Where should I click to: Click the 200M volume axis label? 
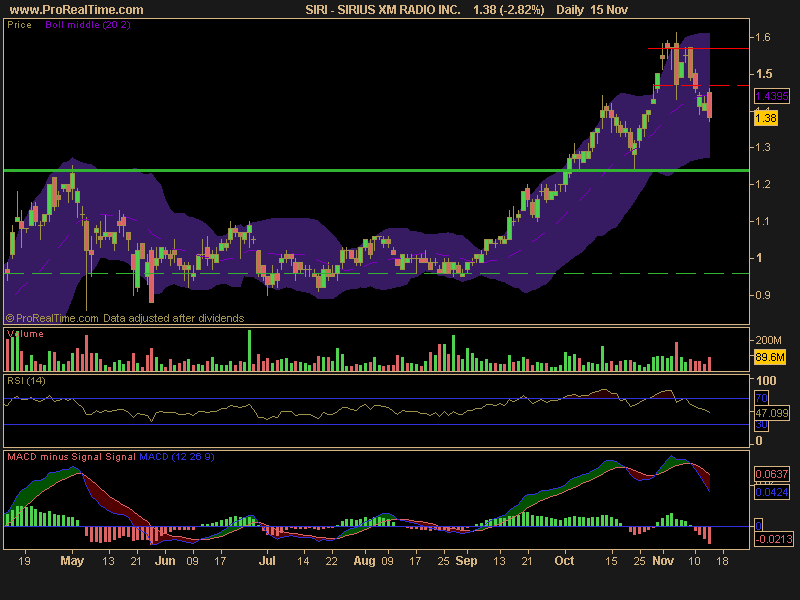(768, 340)
